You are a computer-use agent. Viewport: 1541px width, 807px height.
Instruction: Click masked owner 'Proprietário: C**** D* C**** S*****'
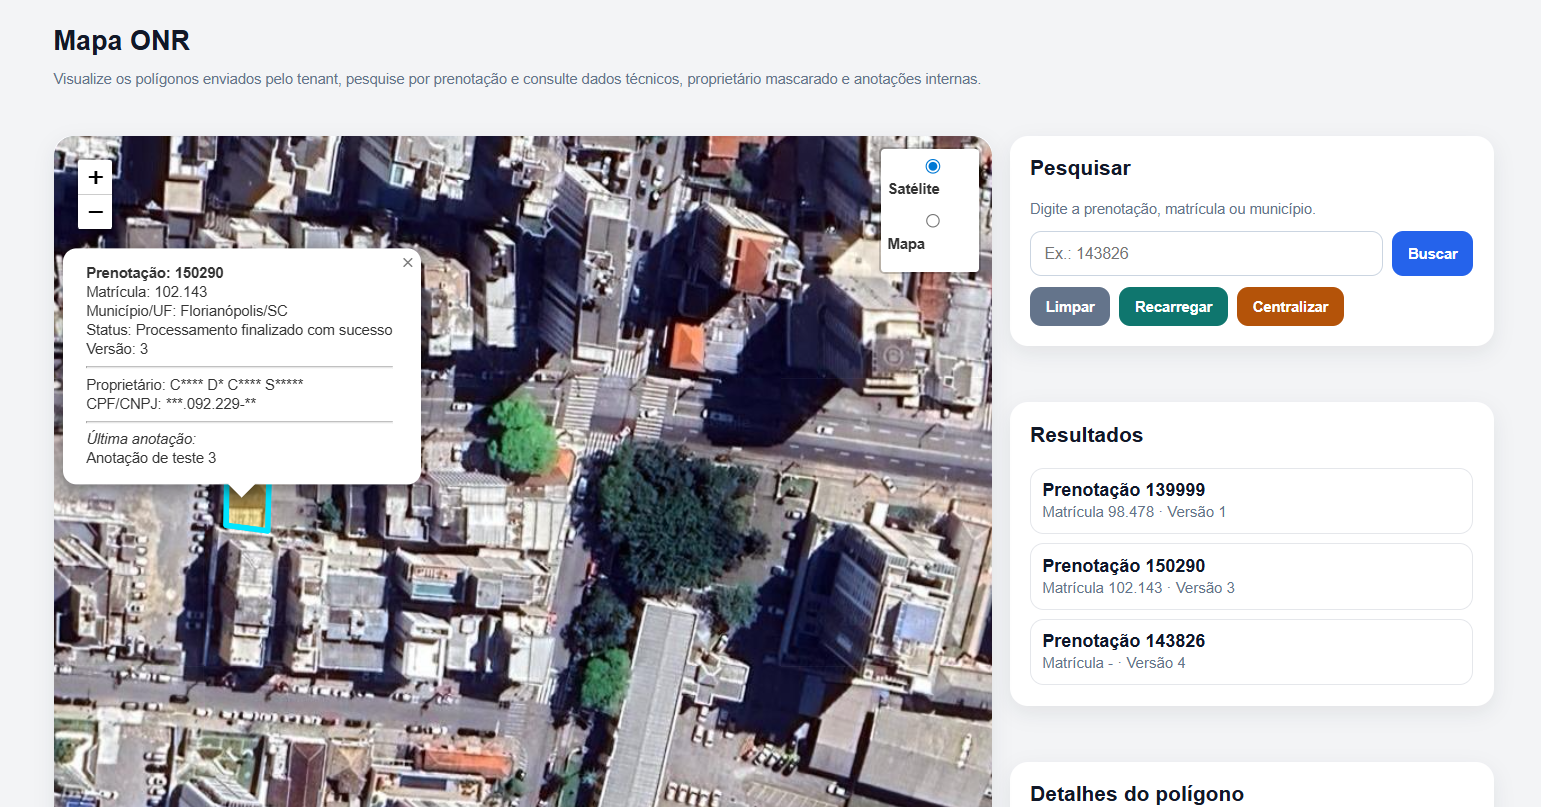tap(195, 385)
